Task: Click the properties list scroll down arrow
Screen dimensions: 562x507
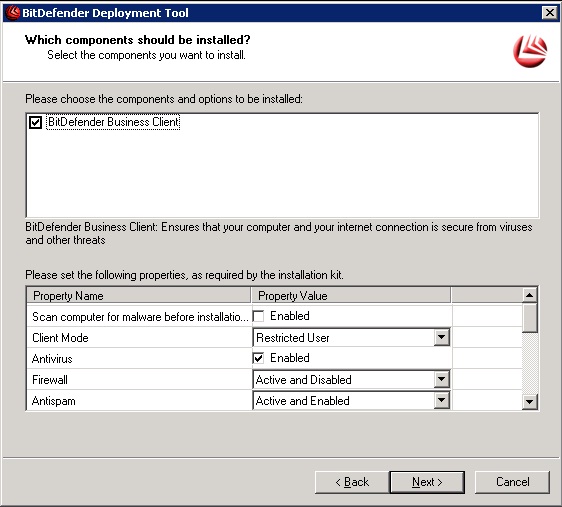Action: (x=529, y=401)
